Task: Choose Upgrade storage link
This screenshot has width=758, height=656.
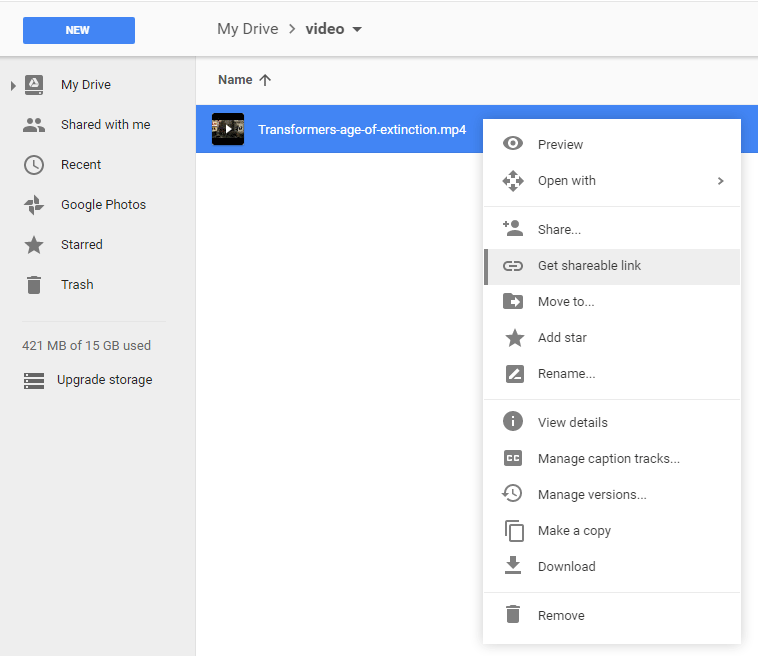Action: [104, 380]
